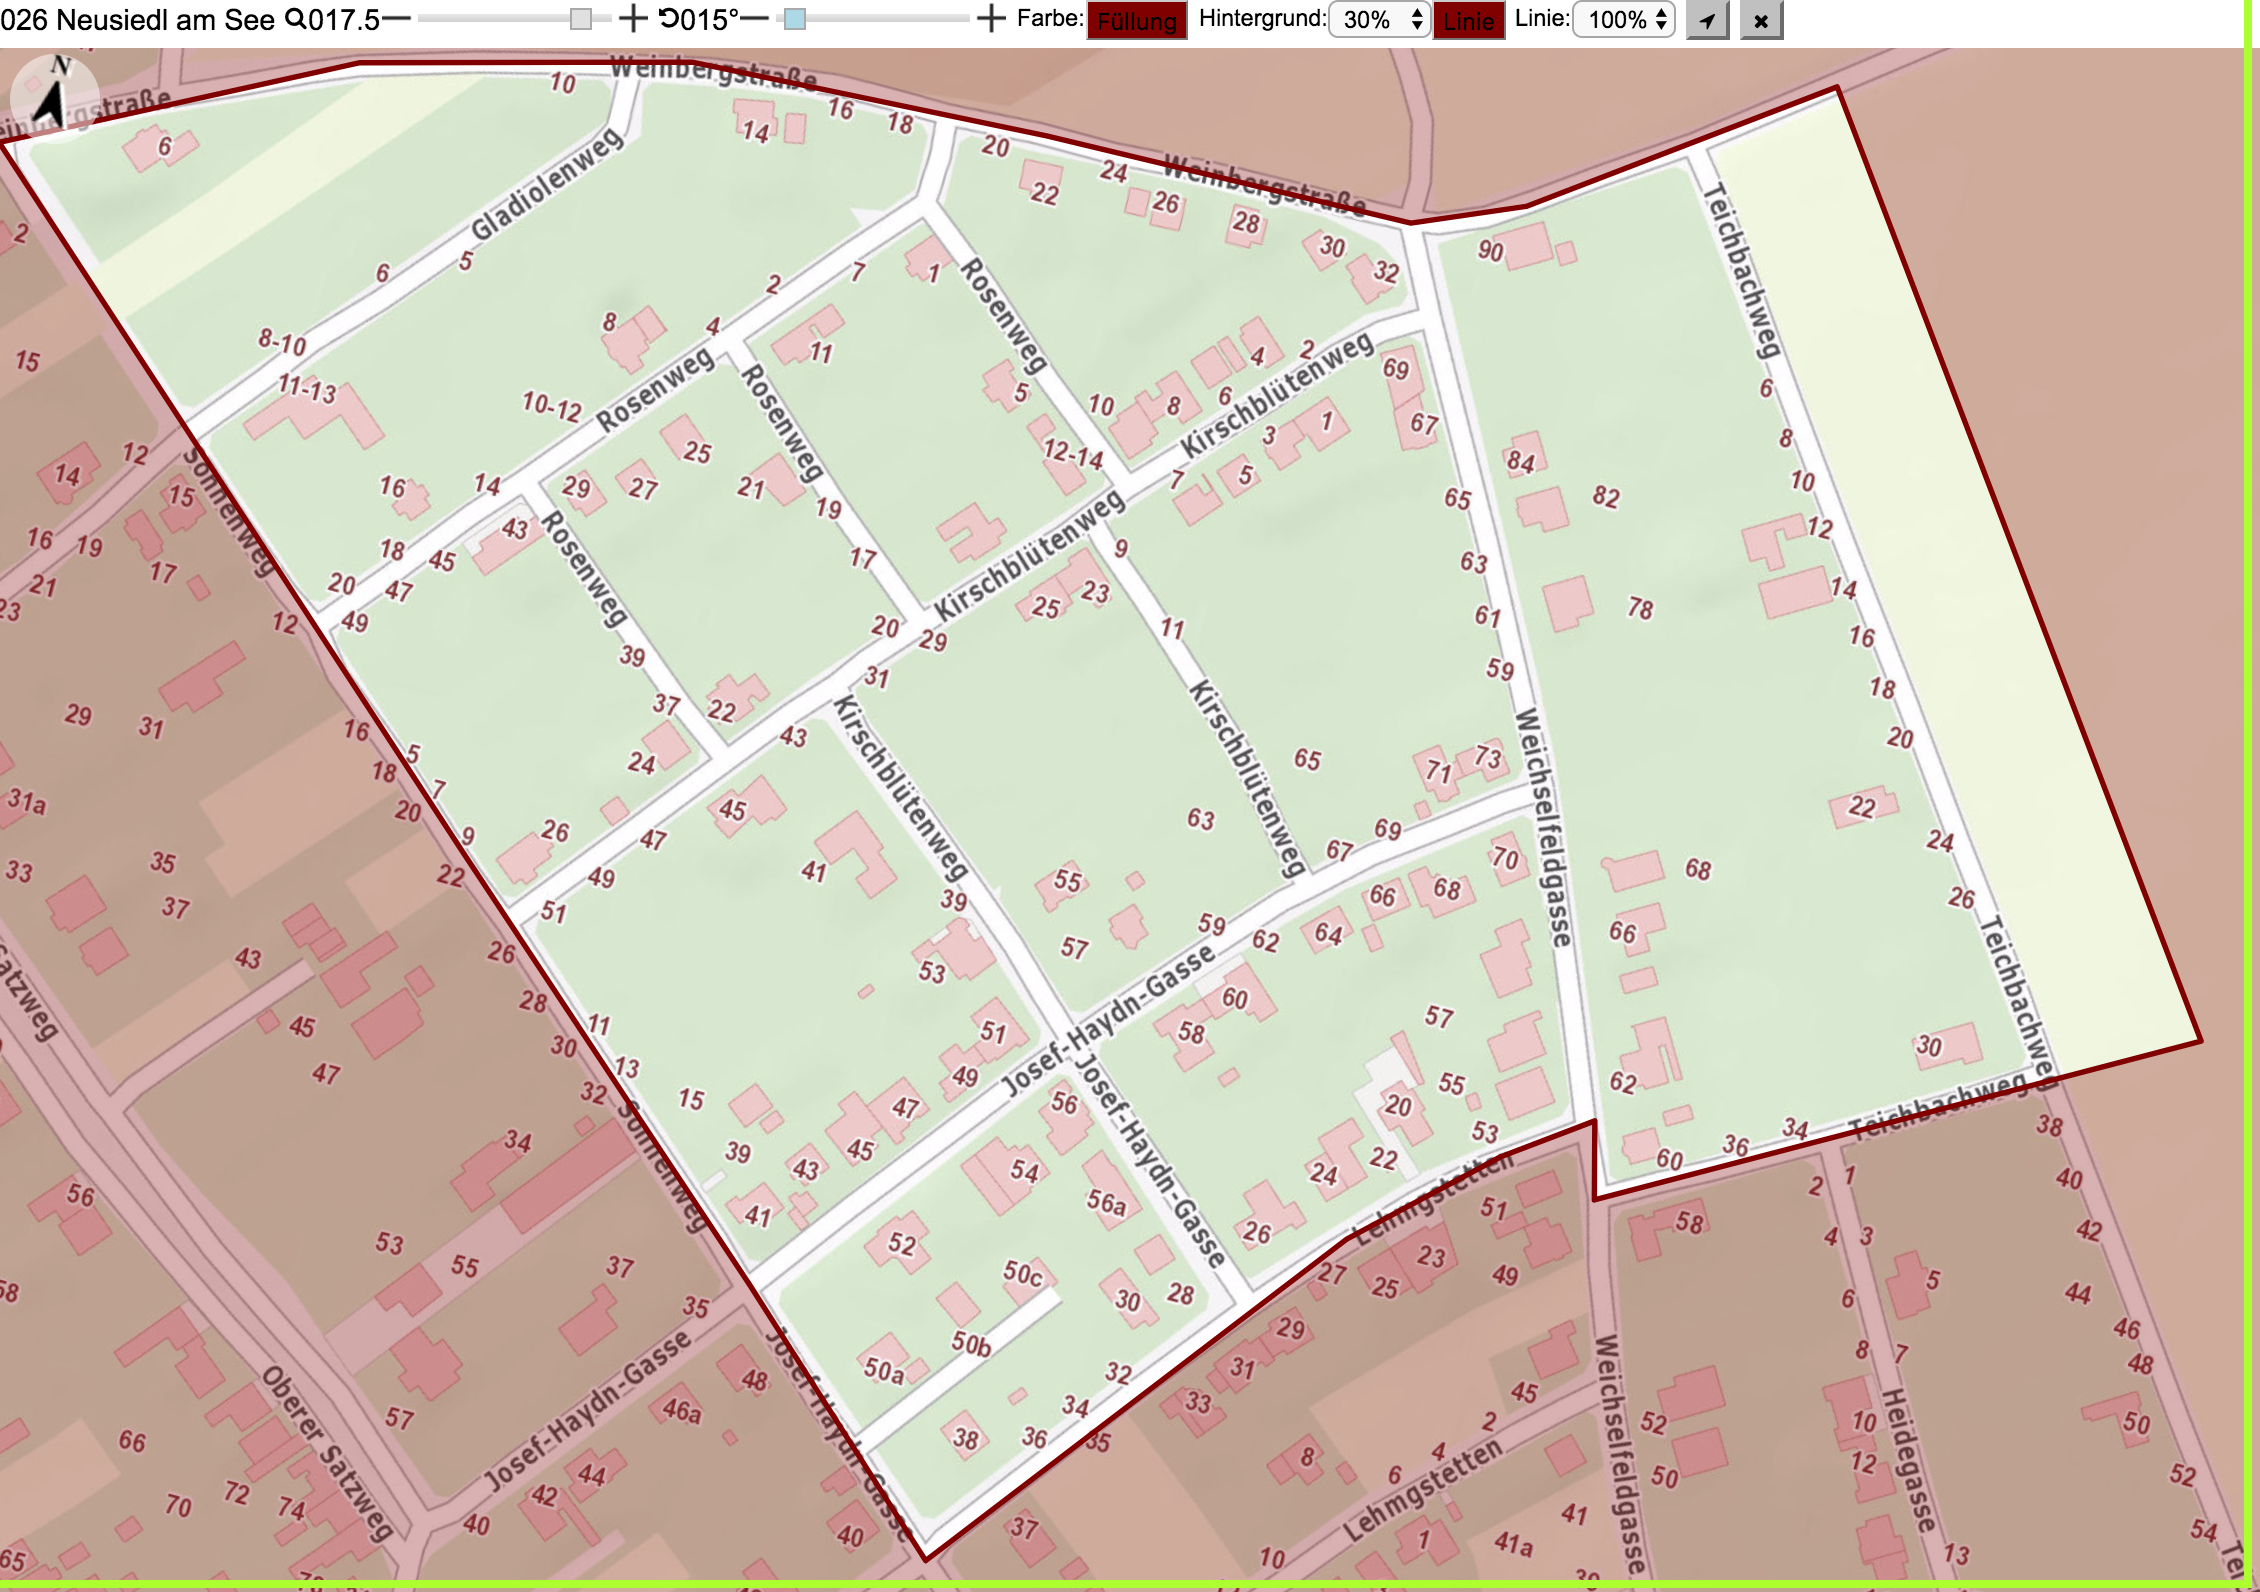The width and height of the screenshot is (2260, 1592).
Task: Decrease zoom with the minus icon
Action: 397,19
